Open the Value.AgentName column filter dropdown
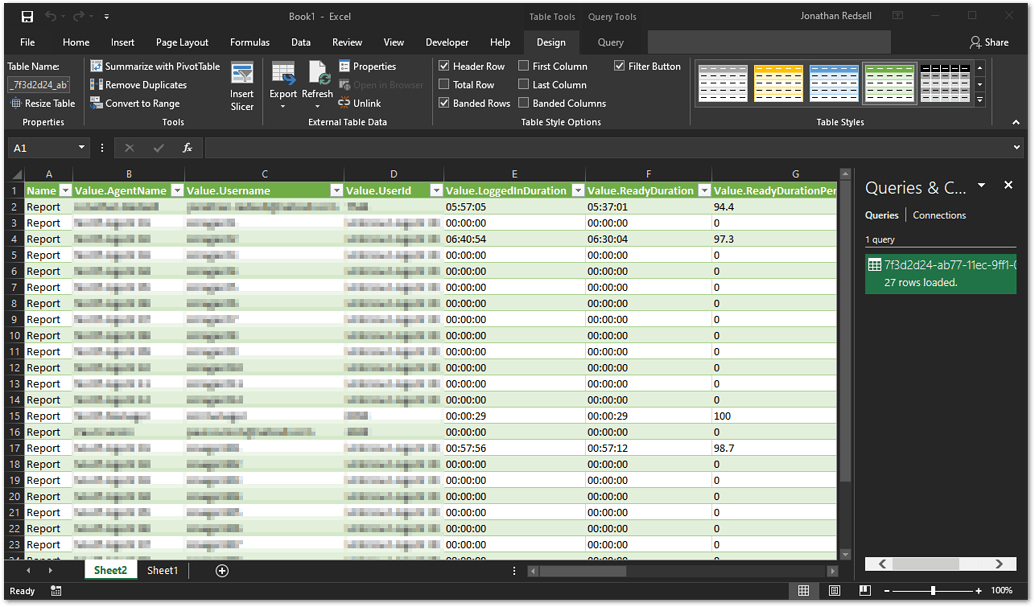Screen dimensions: 1035x607 (176, 190)
